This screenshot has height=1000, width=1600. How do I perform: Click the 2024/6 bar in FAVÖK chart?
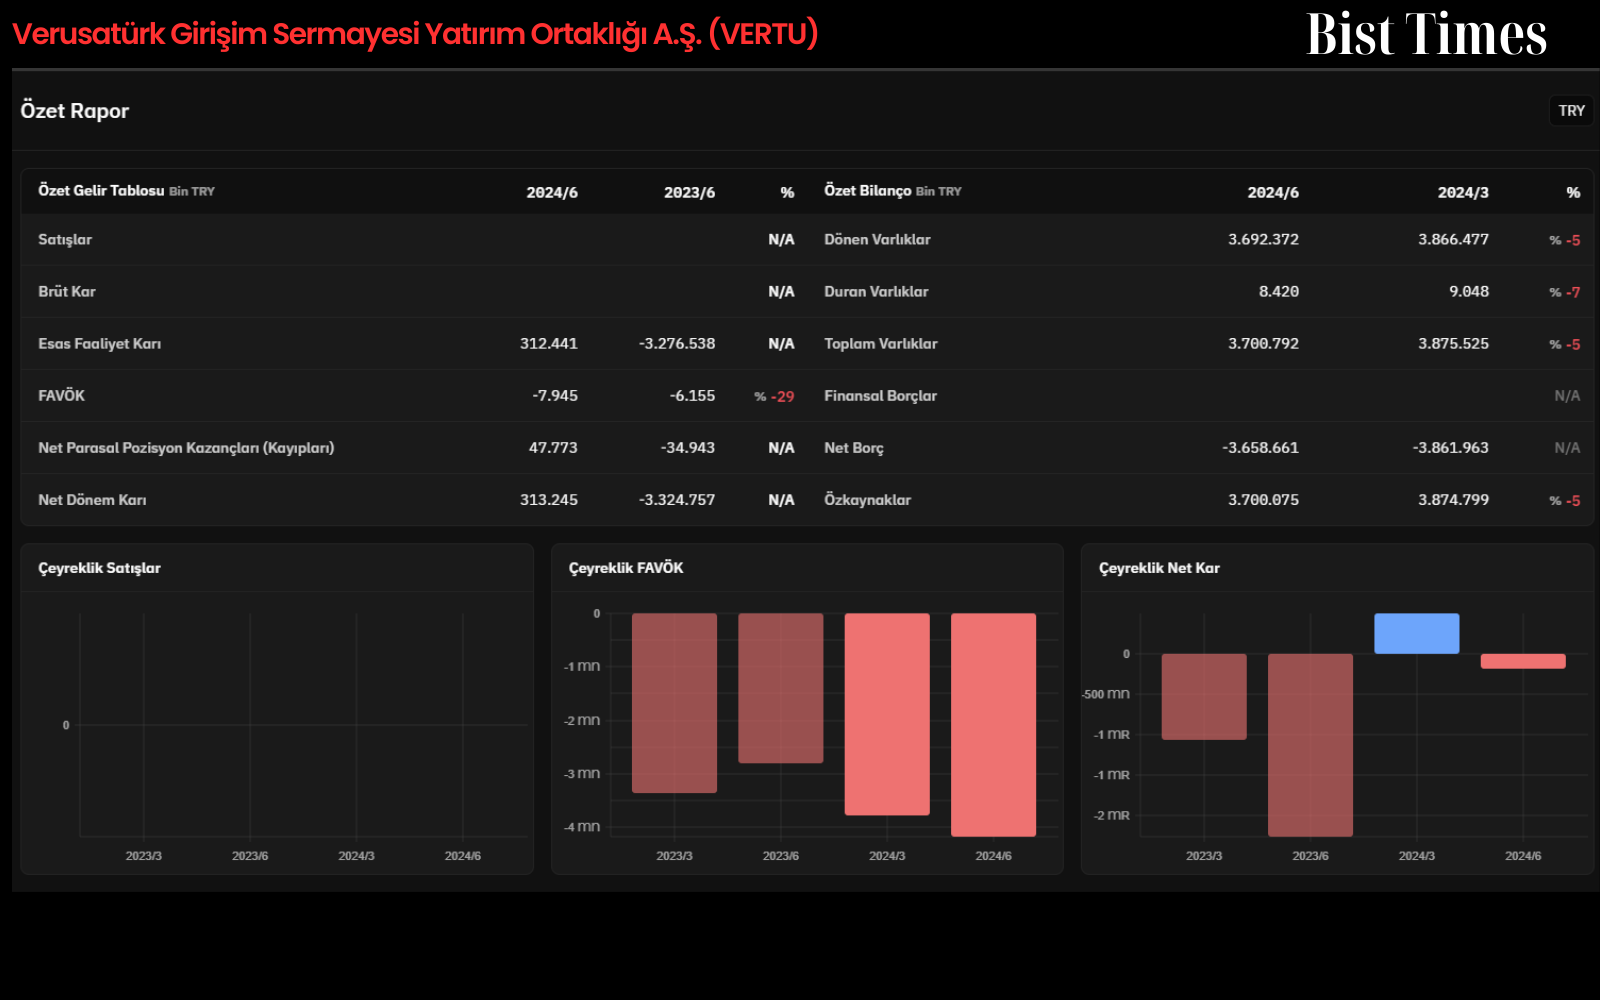[993, 725]
